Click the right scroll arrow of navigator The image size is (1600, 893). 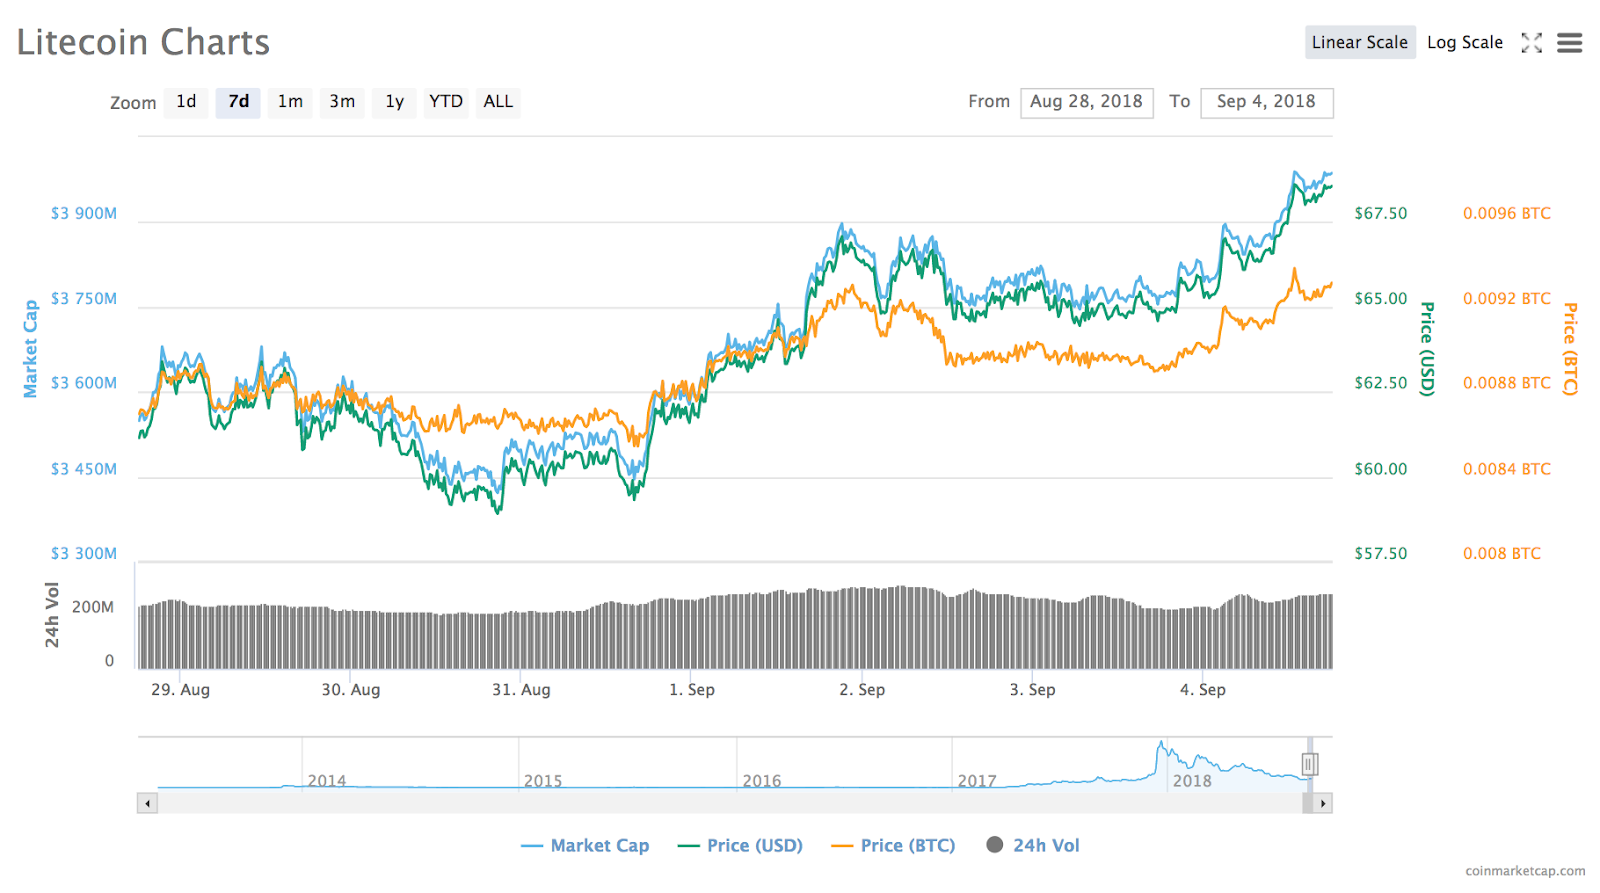coord(1323,803)
